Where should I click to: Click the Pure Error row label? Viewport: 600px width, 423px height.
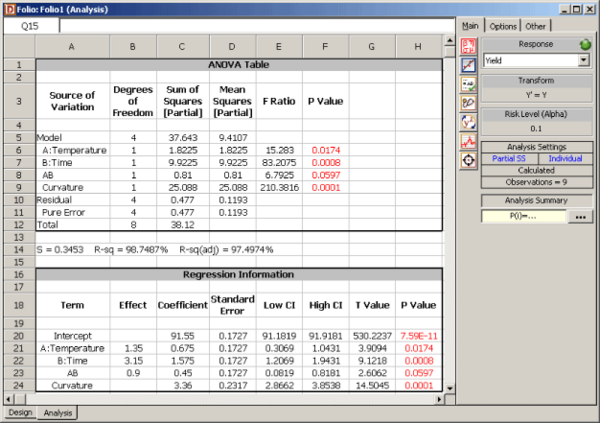pyautogui.click(x=64, y=212)
